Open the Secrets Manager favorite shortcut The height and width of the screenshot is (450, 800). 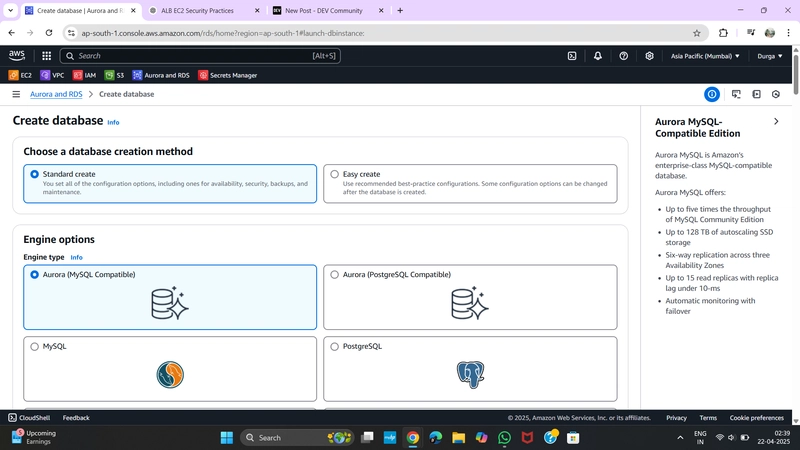[228, 76]
